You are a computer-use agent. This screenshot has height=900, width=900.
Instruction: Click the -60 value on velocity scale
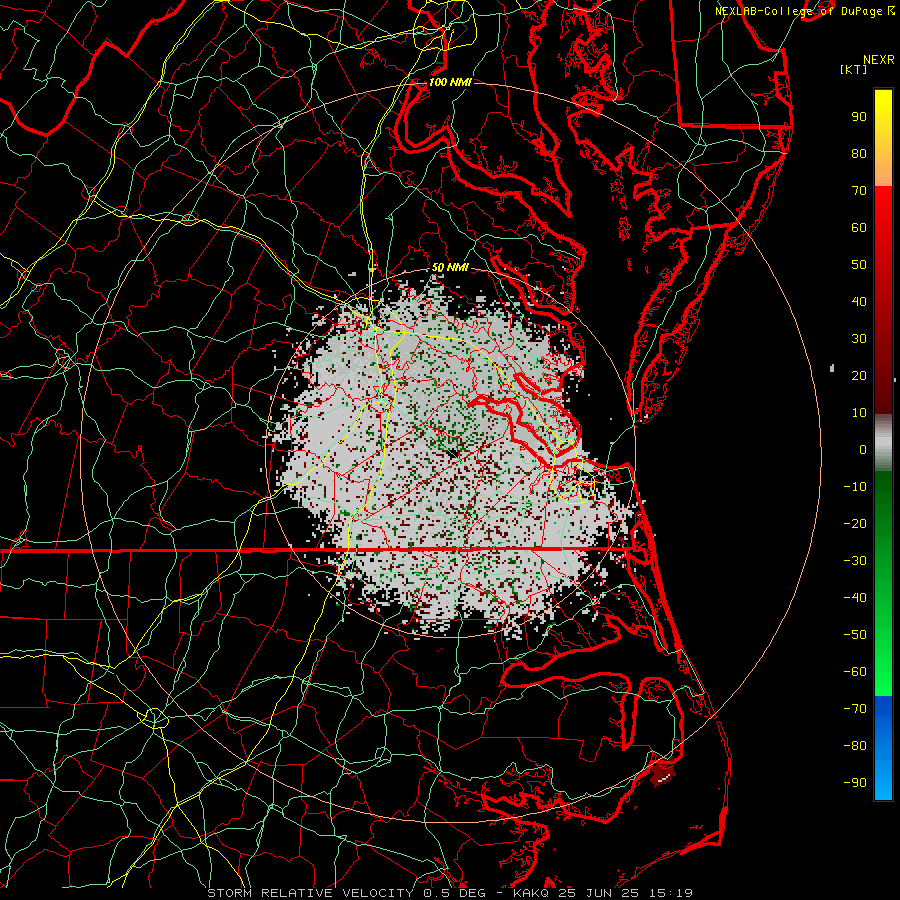pyautogui.click(x=855, y=672)
